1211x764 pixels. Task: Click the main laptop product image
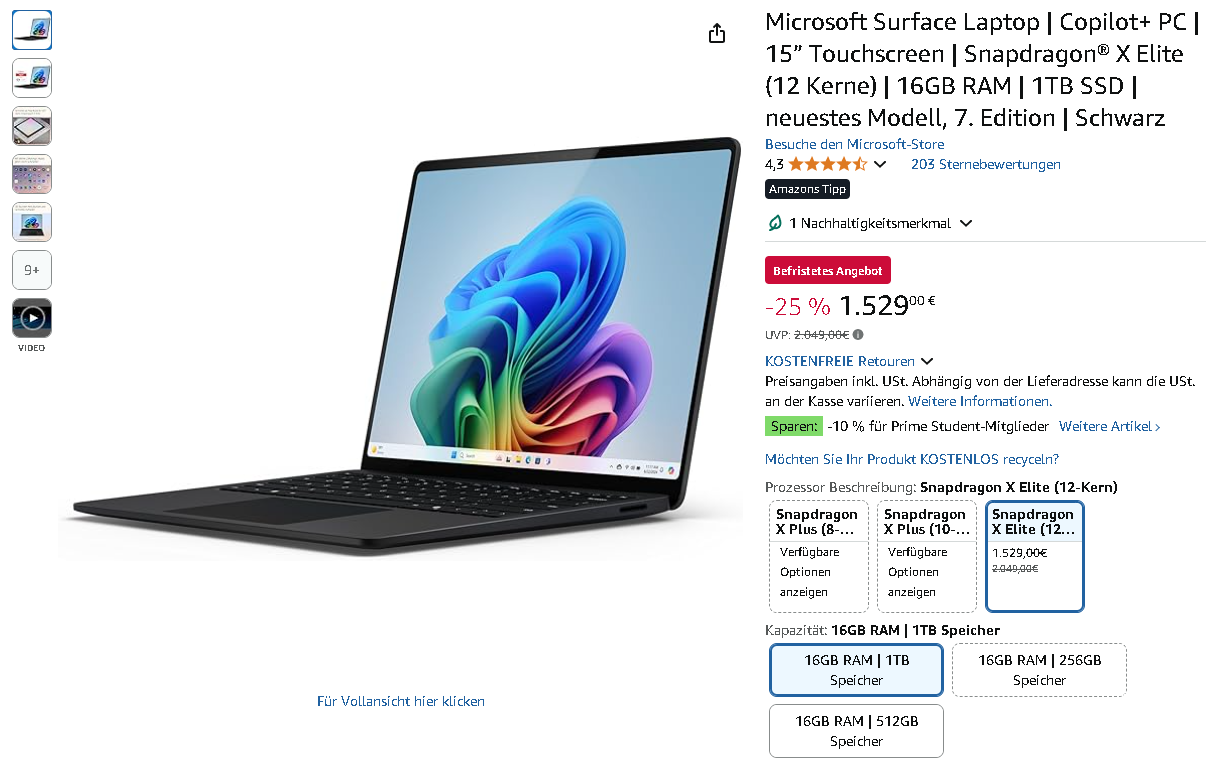pos(400,347)
